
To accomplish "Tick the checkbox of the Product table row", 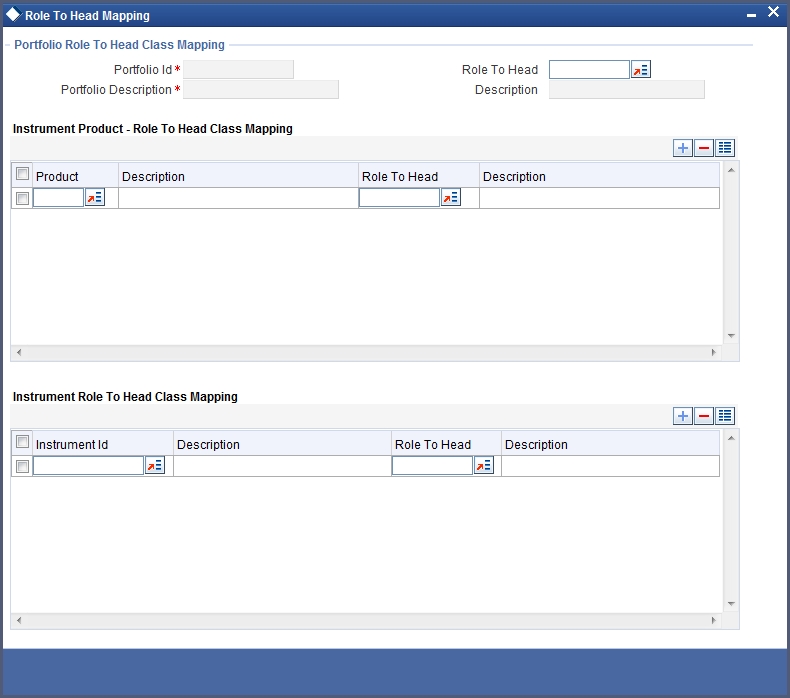I will pos(22,199).
